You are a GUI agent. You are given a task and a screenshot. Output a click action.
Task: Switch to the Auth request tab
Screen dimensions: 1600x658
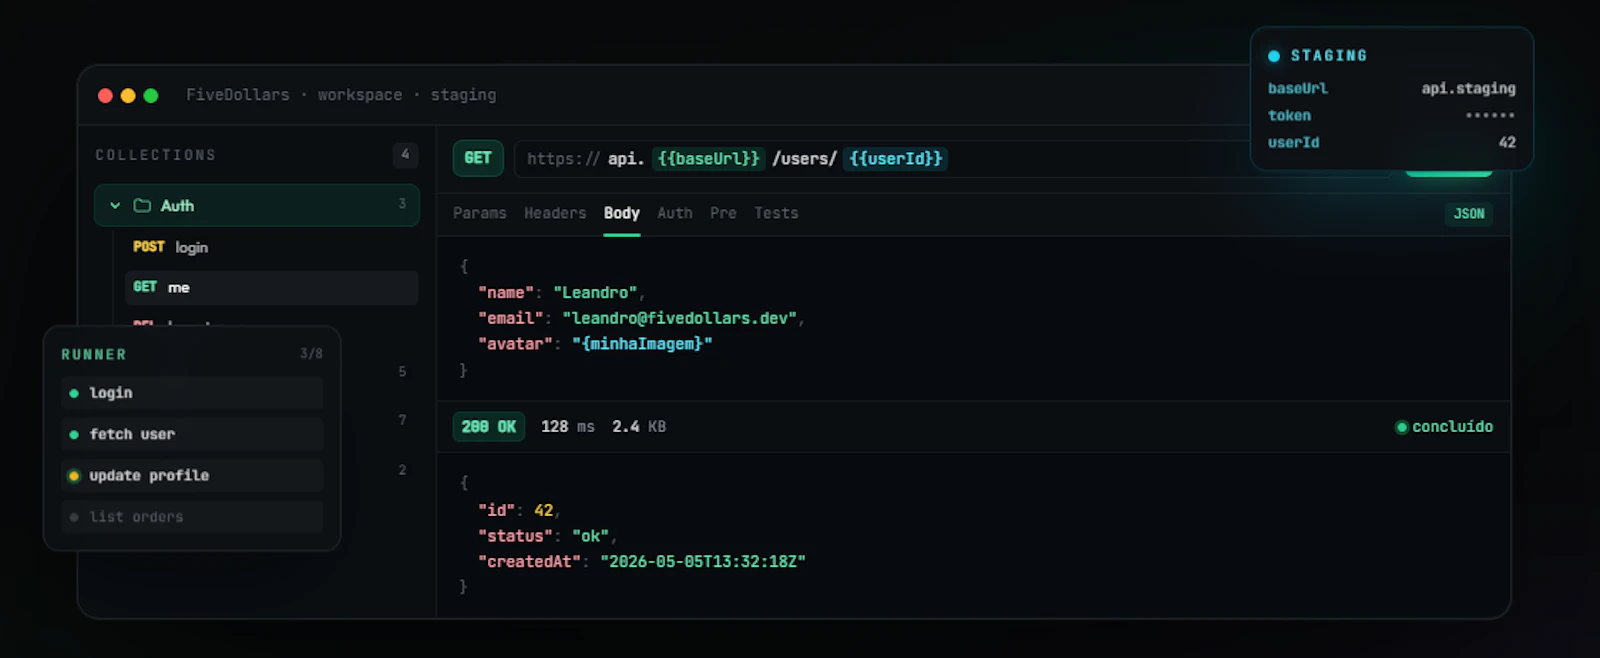click(675, 213)
